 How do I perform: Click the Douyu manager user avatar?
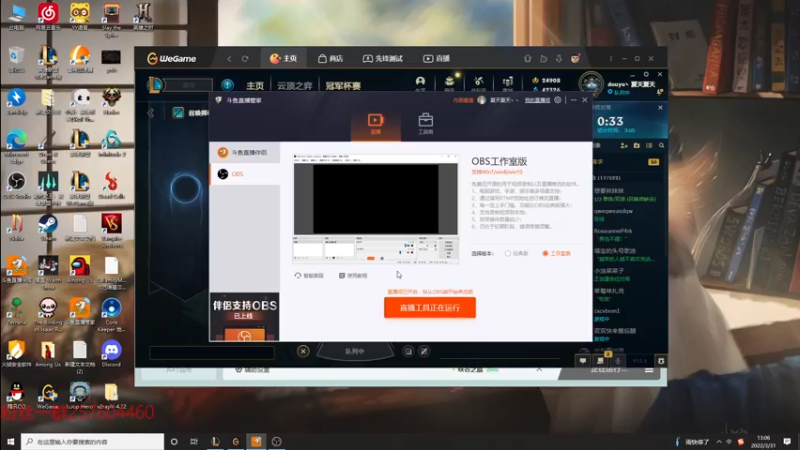[x=481, y=100]
